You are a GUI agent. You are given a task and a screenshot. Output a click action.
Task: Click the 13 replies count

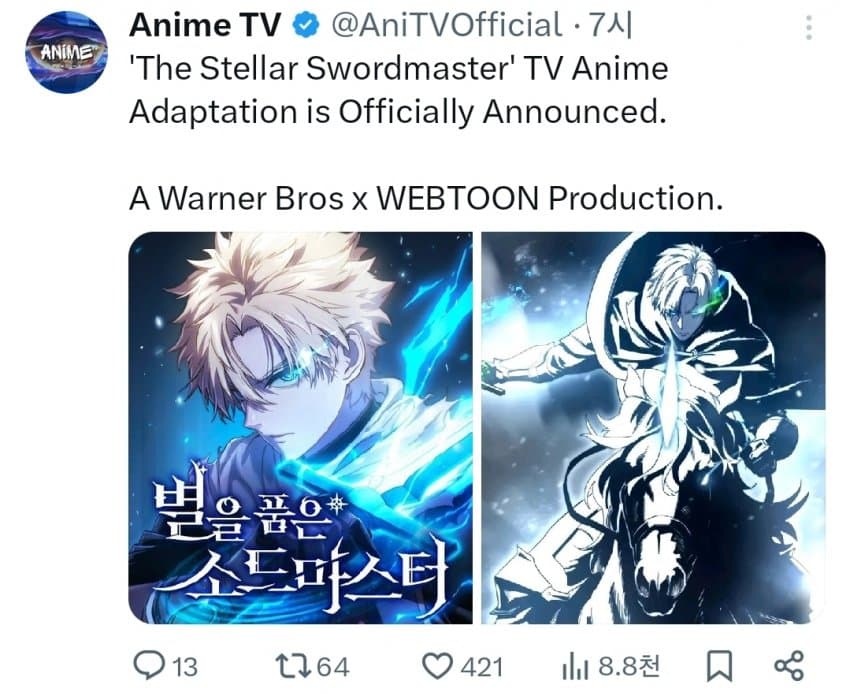(184, 667)
